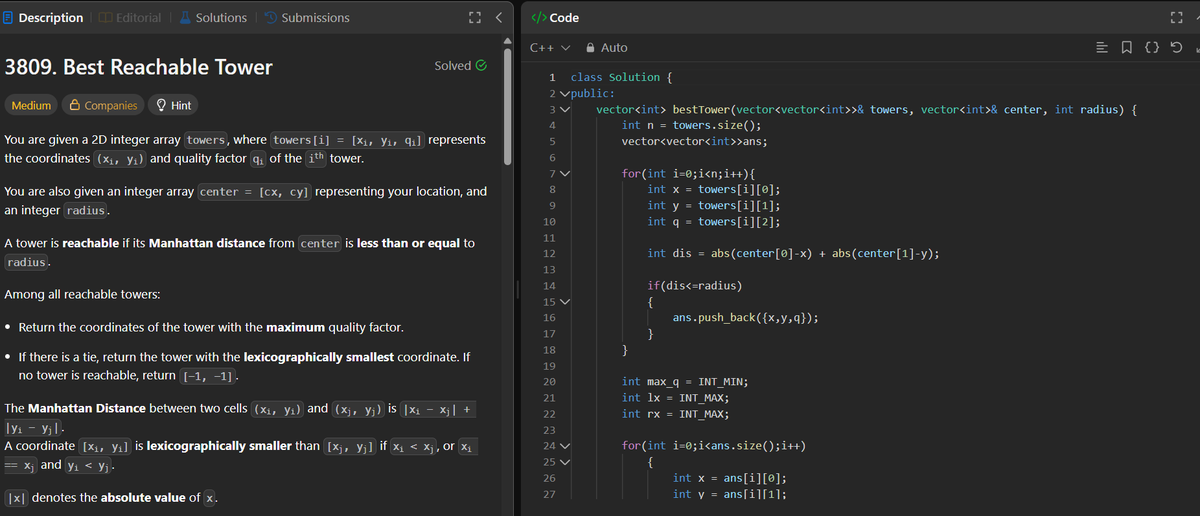Viewport: 1200px width, 516px height.
Task: Click 'ans.push_back({x,y,q});' on line 16
Action: (747, 318)
